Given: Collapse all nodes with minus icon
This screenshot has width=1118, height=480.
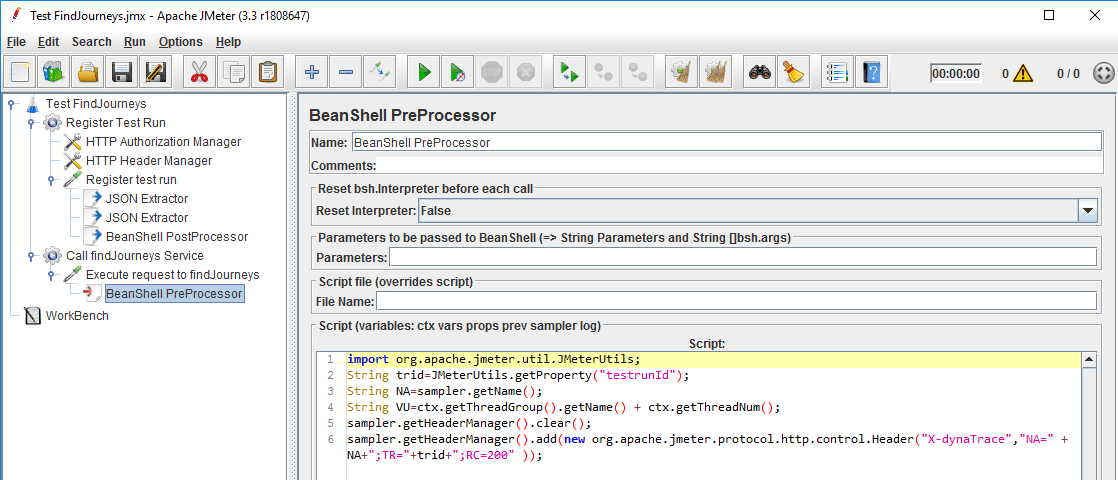Looking at the screenshot, I should click(345, 72).
